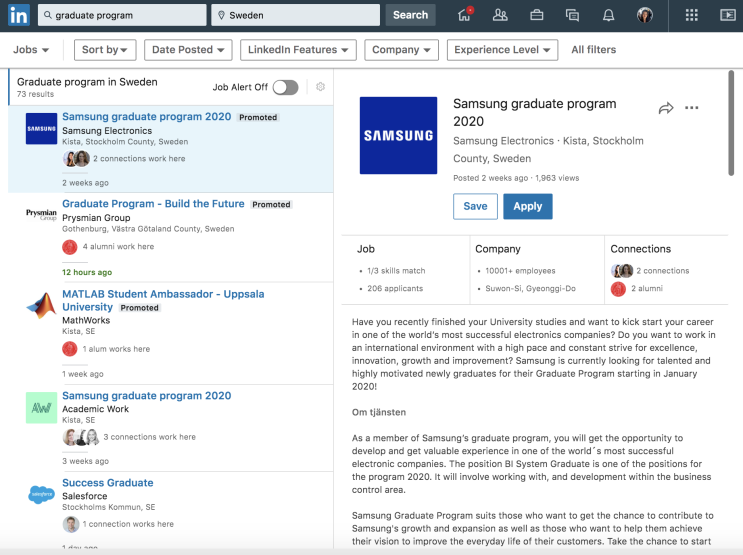Image resolution: width=743 pixels, height=555 pixels.
Task: Open All filters panel
Action: coord(593,50)
